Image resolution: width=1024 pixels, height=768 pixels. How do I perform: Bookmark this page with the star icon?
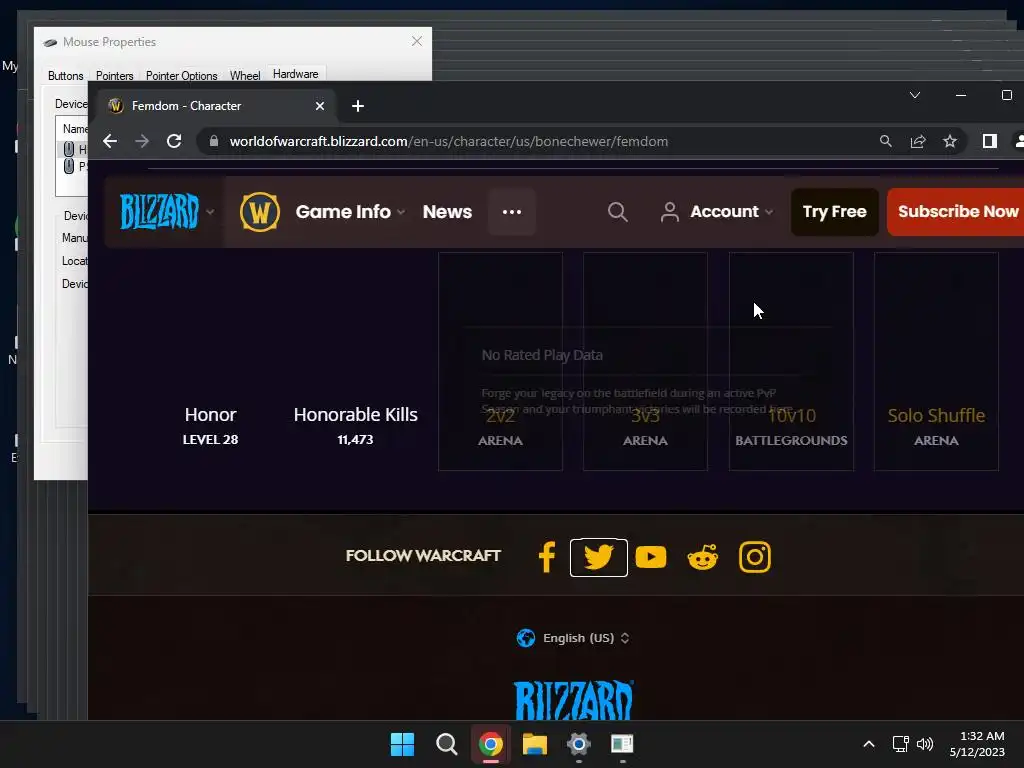(x=950, y=141)
